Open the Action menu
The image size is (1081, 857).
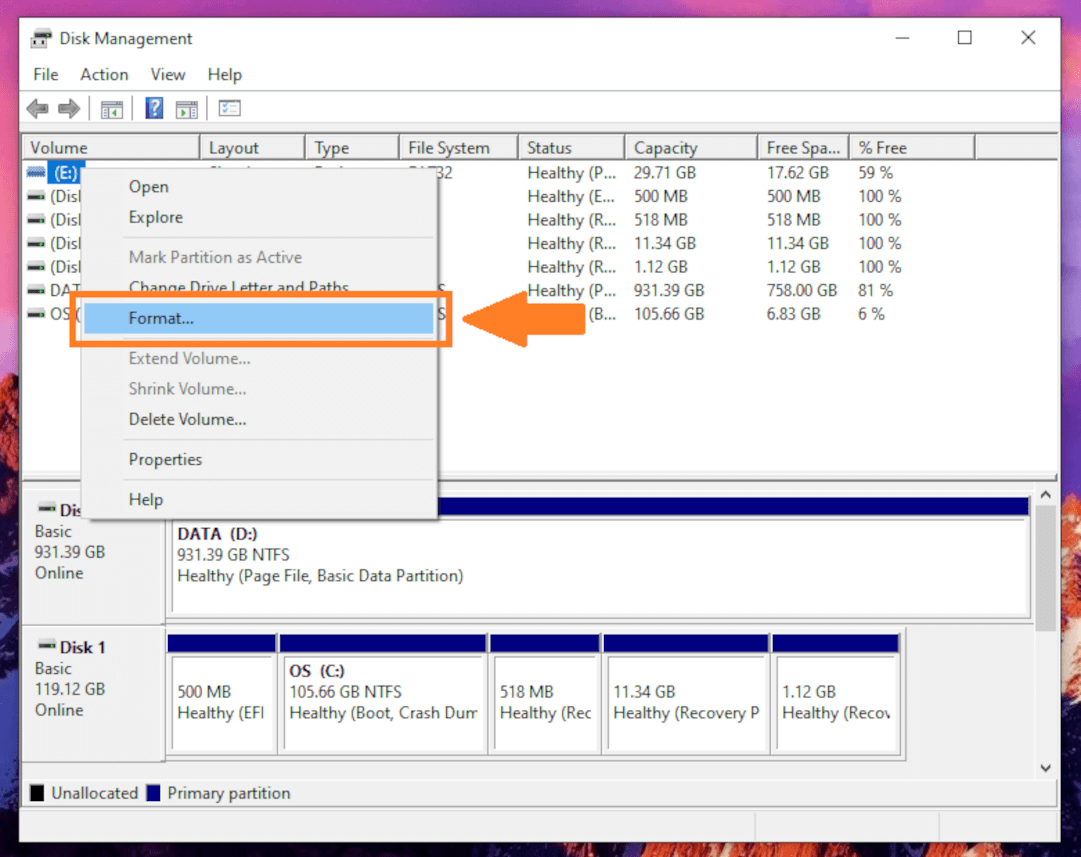click(104, 74)
